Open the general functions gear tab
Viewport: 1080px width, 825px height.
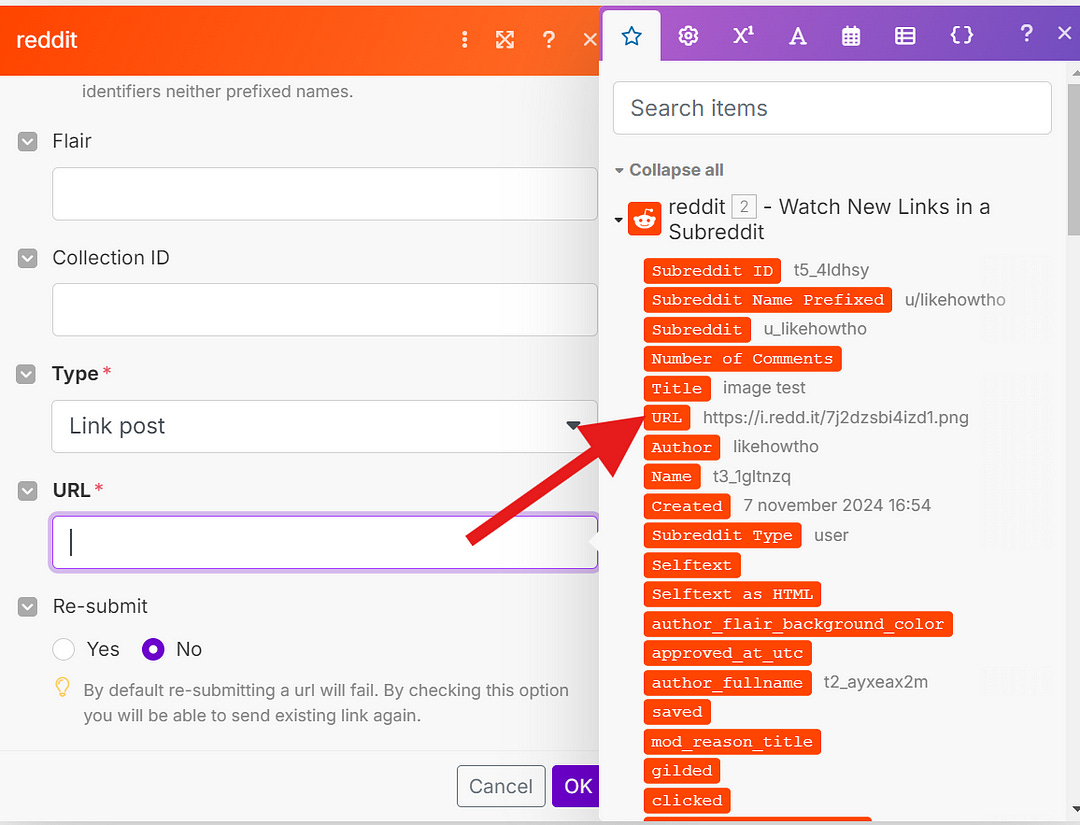[x=688, y=36]
